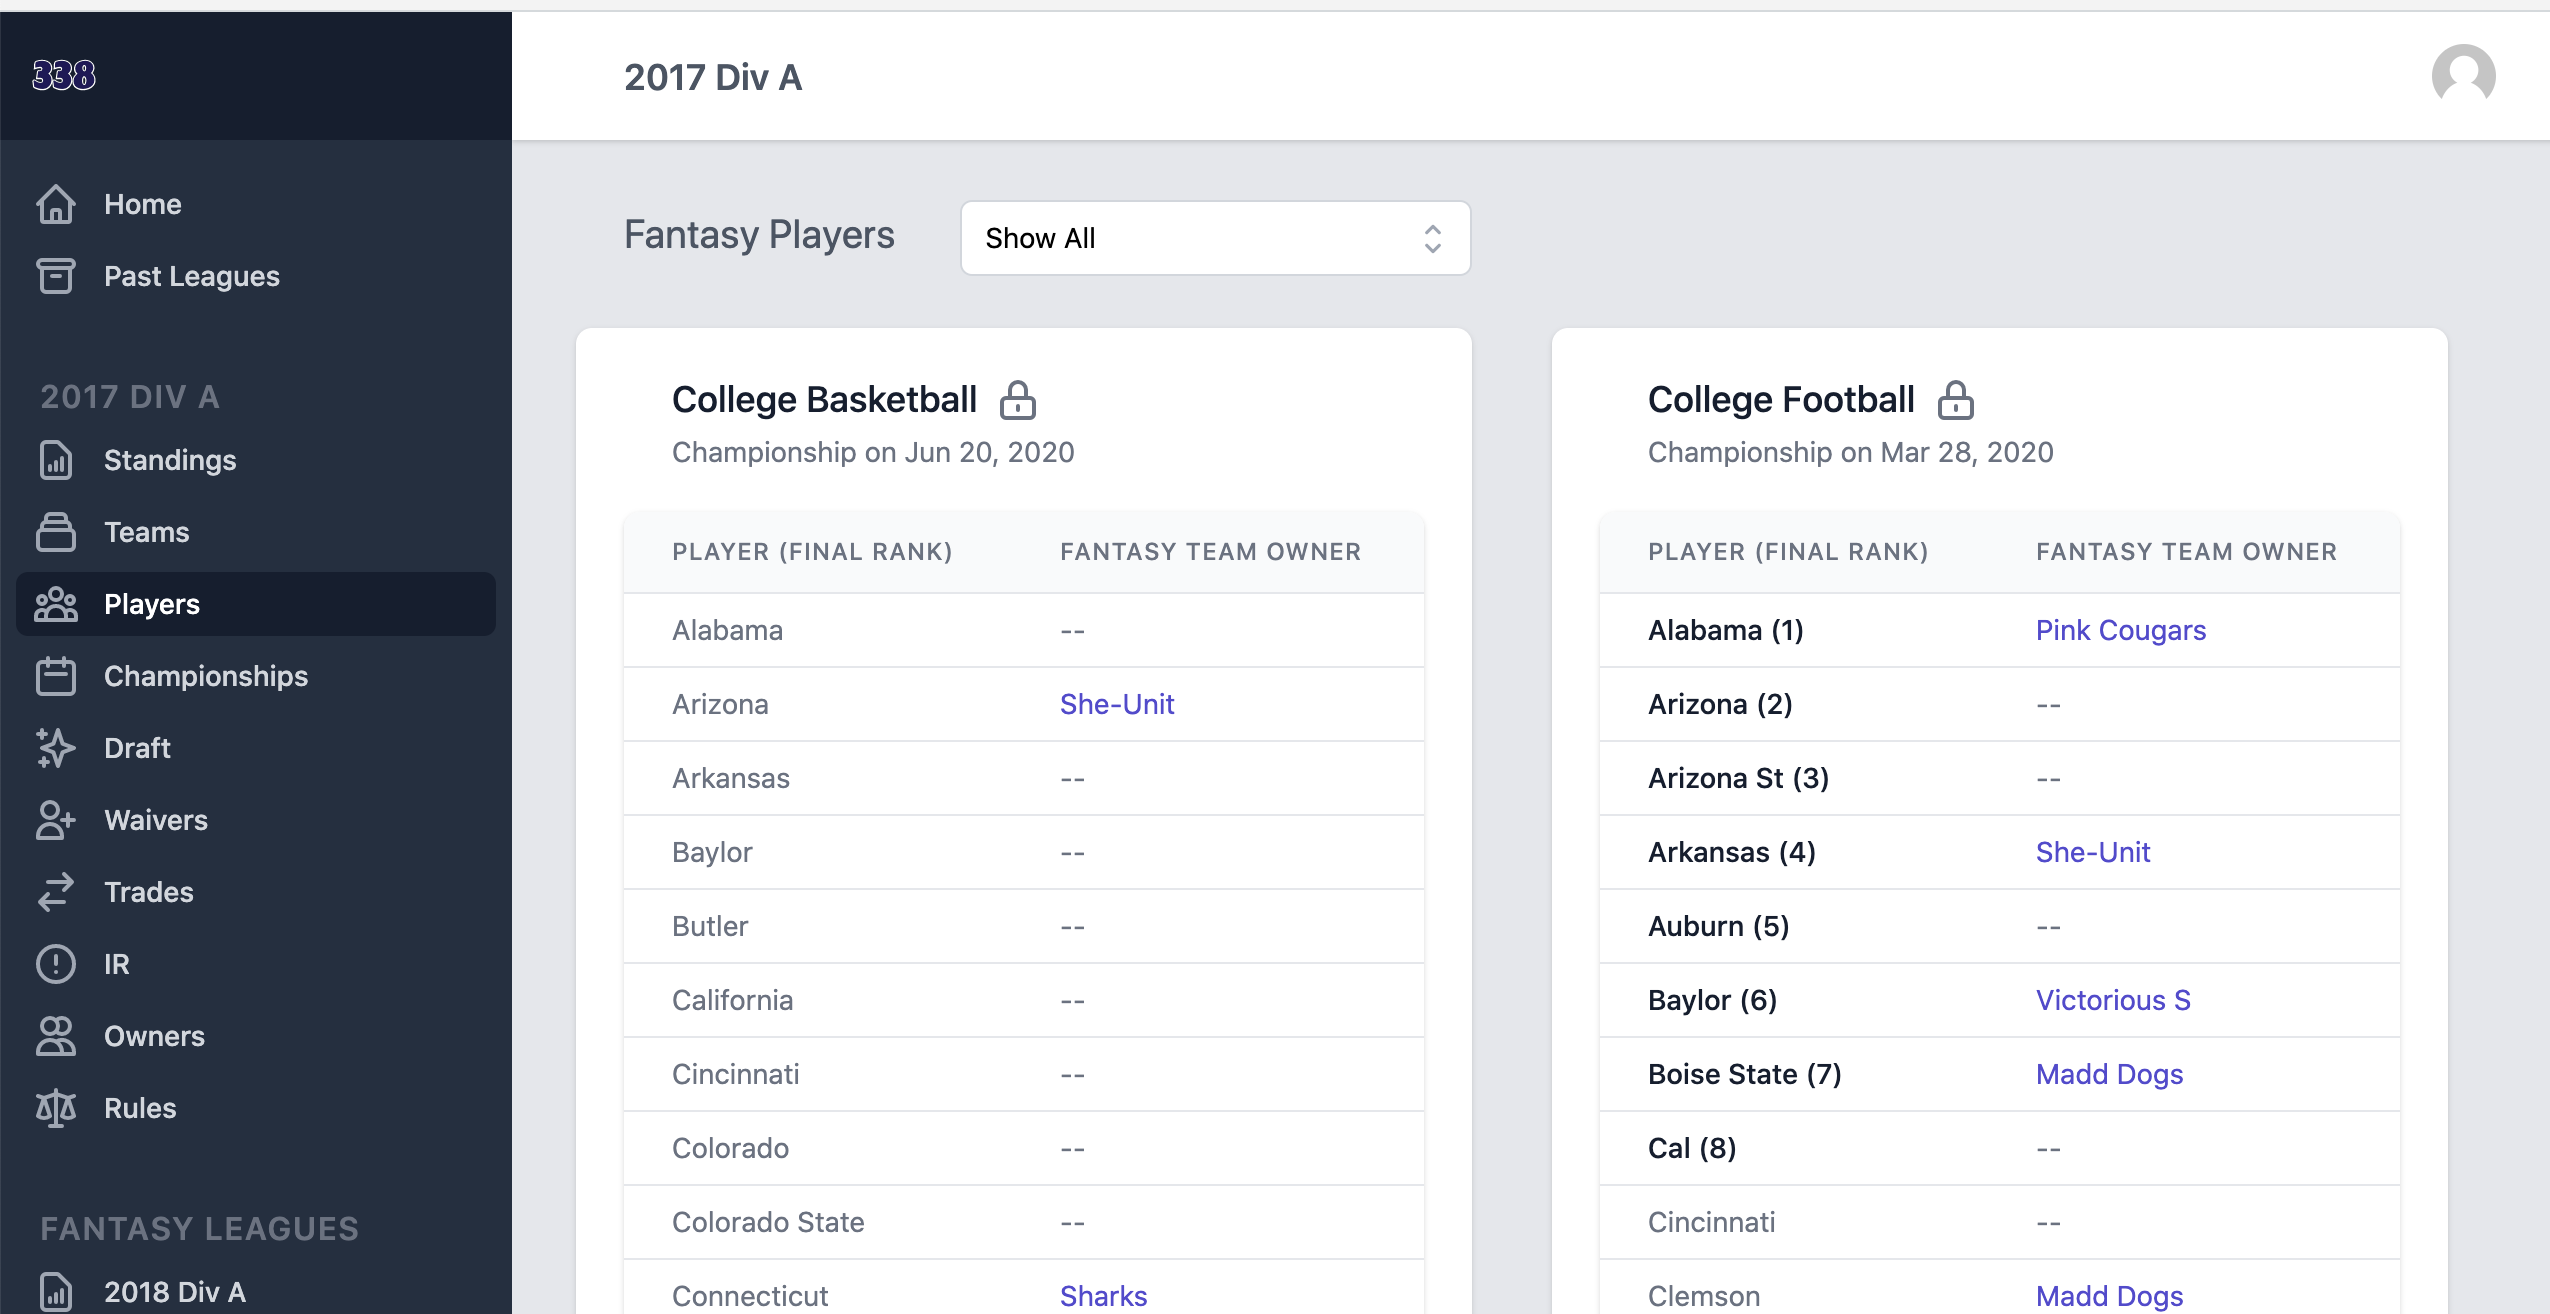Screen dimensions: 2550x1314
Task: Click the Rules navigation item
Action: coord(142,1108)
